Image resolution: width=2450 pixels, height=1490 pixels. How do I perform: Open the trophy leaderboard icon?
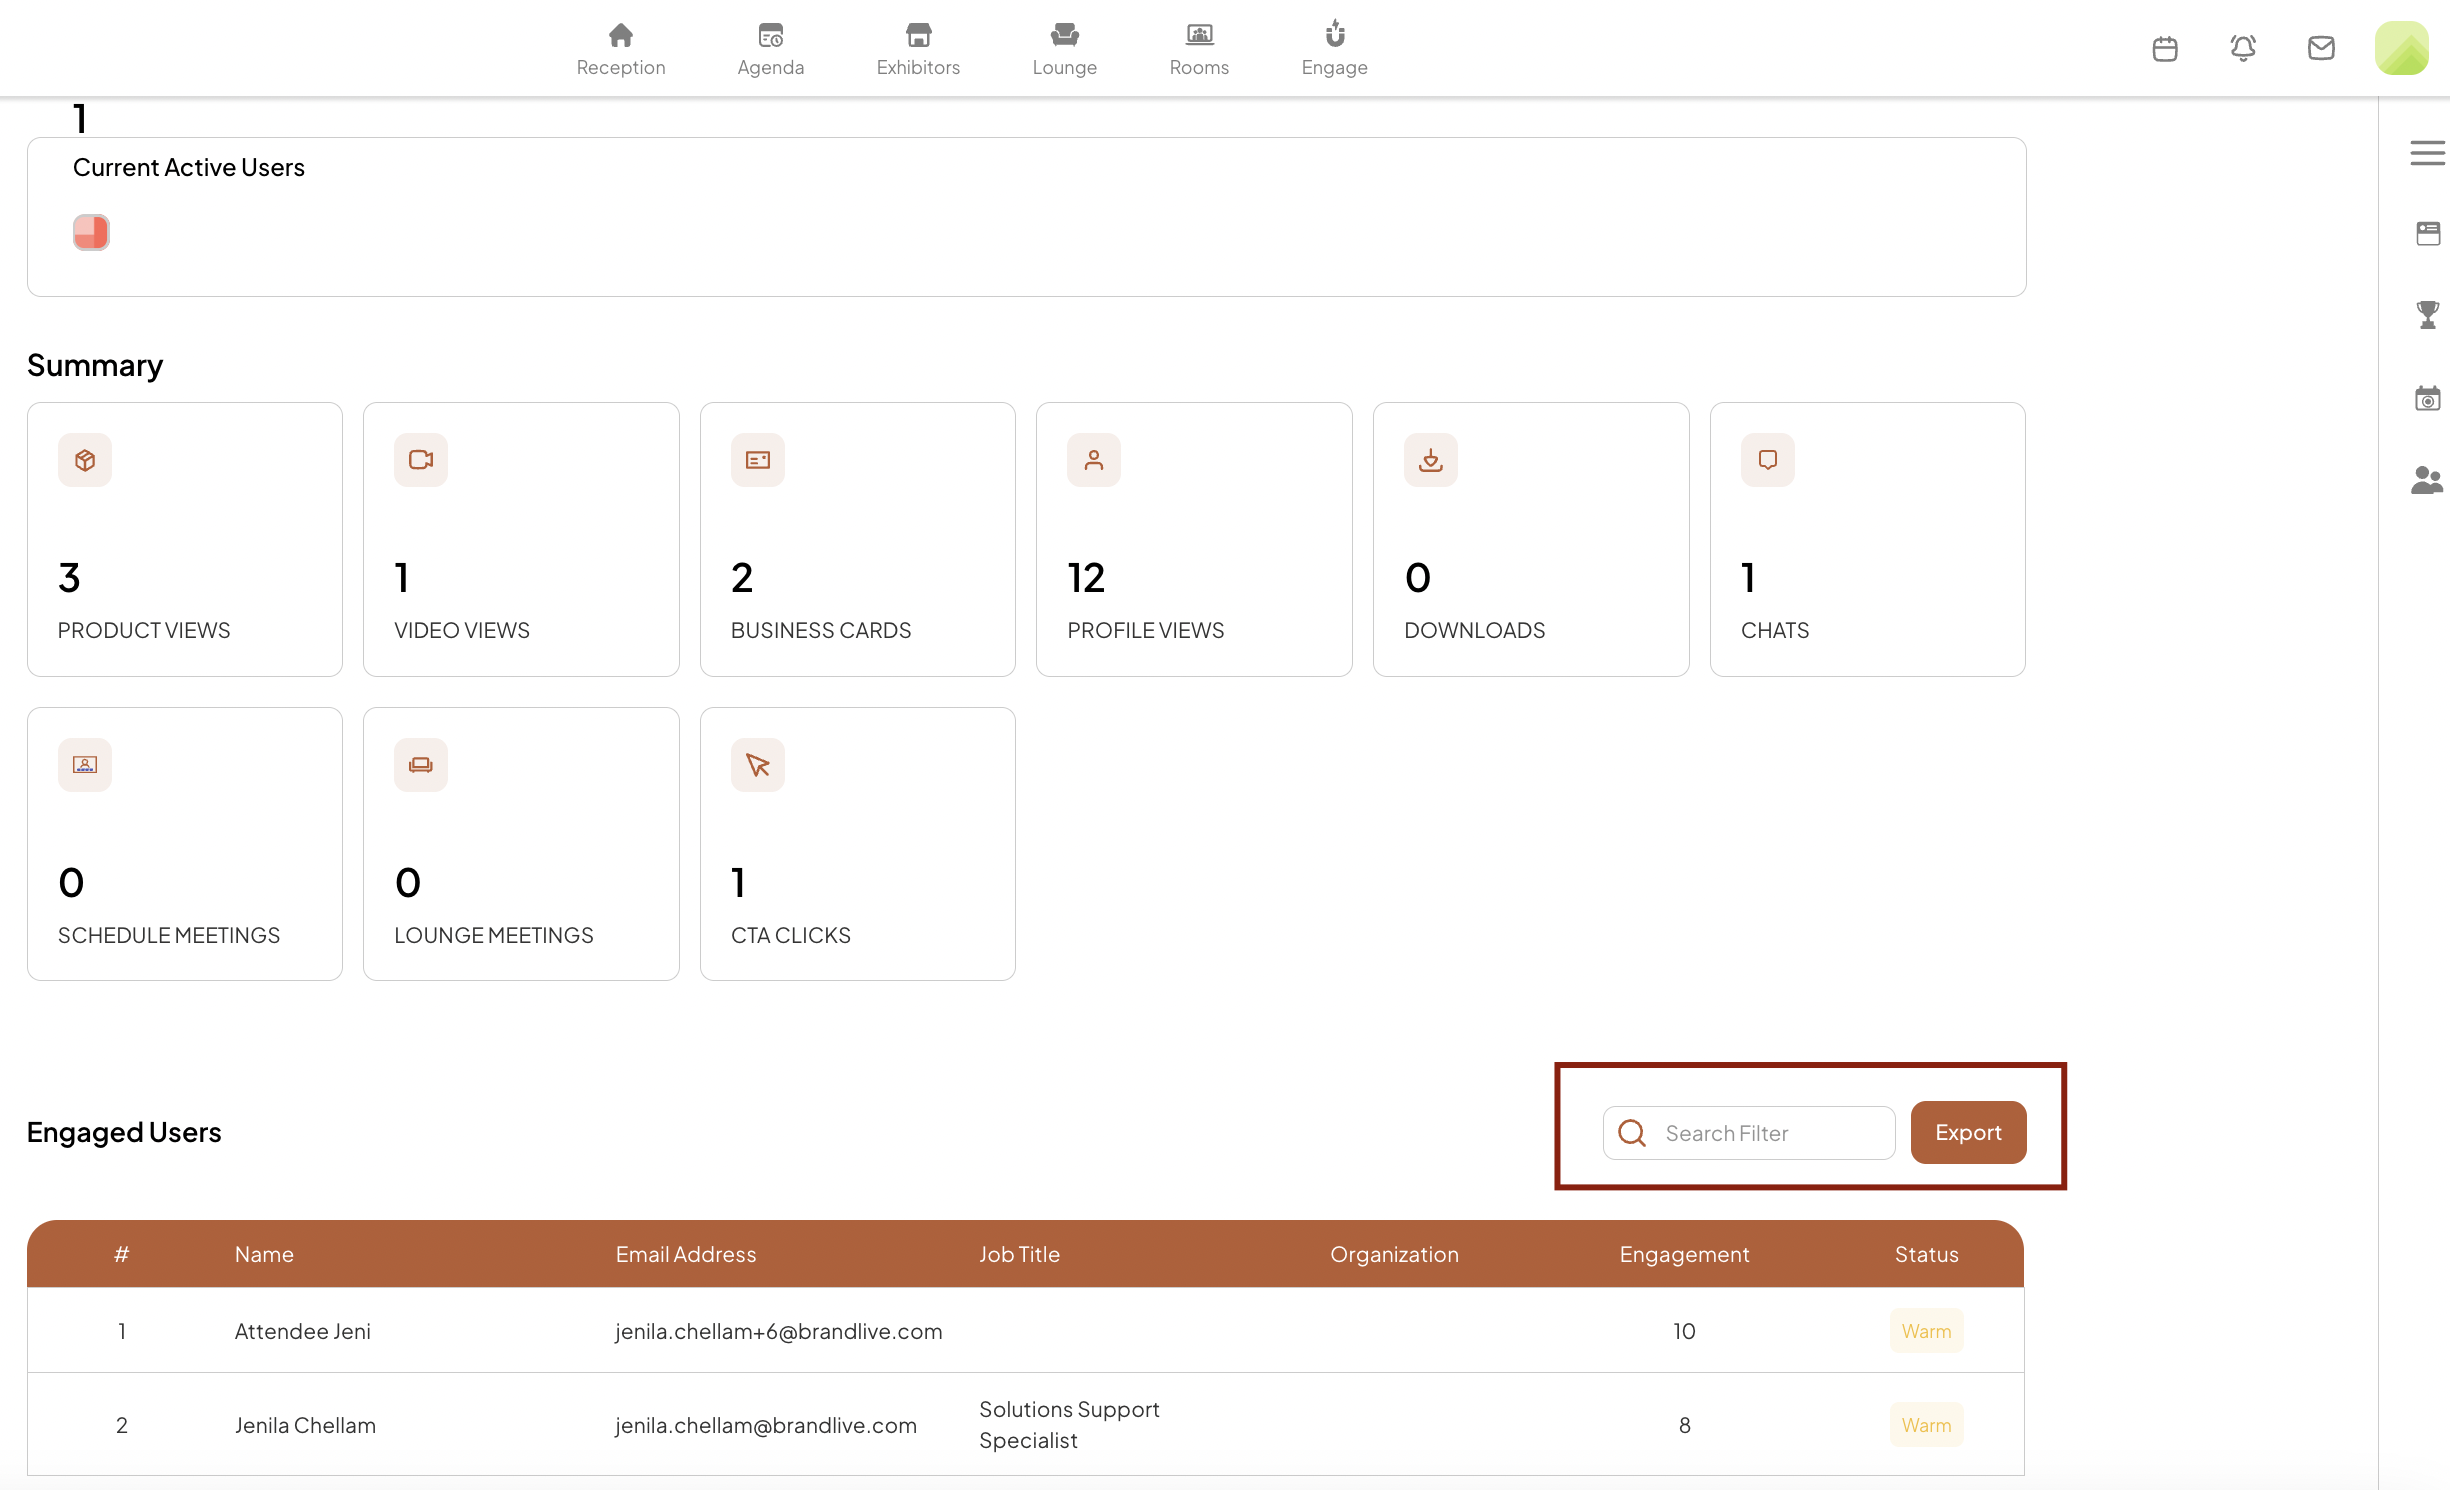point(2427,315)
